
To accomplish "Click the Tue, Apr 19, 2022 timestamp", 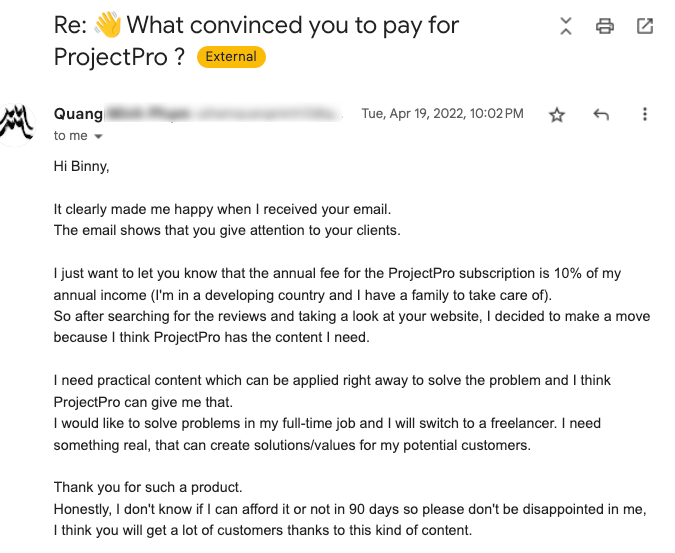I will point(442,114).
